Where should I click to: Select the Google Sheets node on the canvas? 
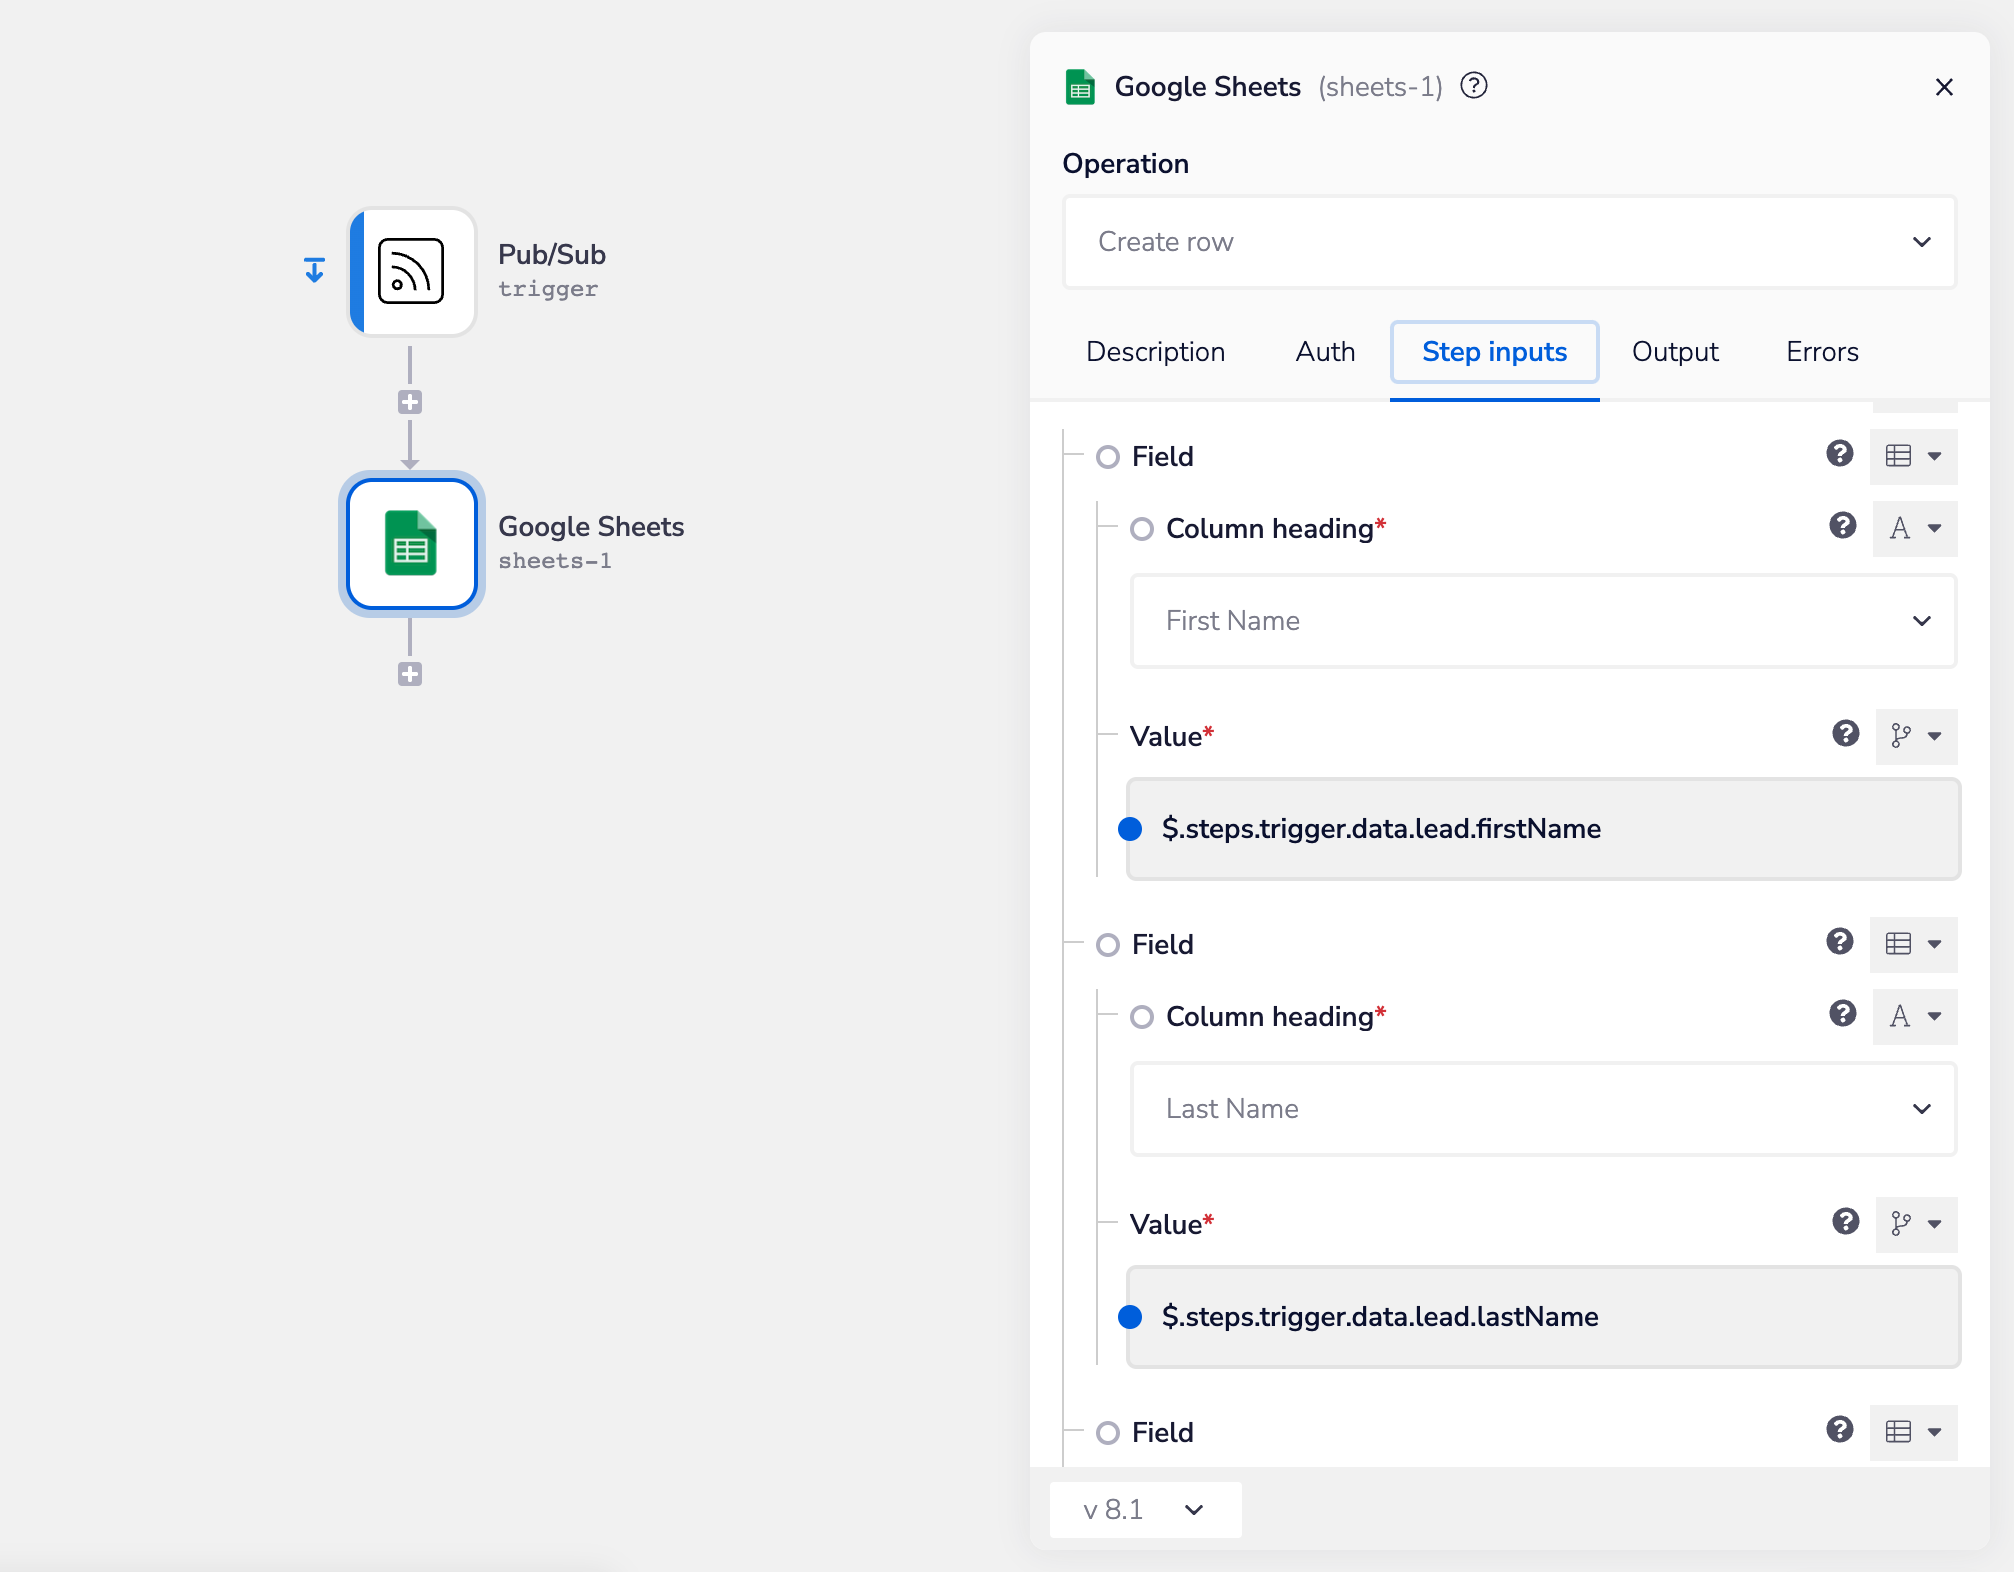pos(412,545)
